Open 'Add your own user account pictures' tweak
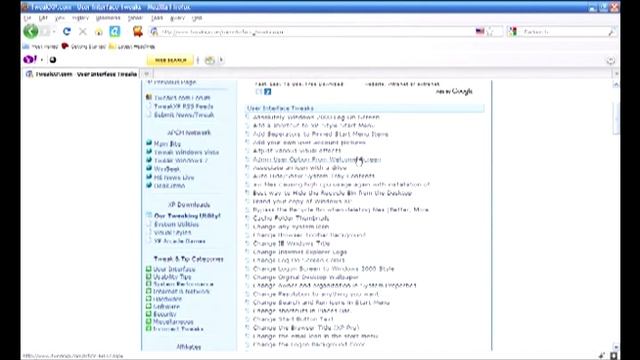 (309, 142)
